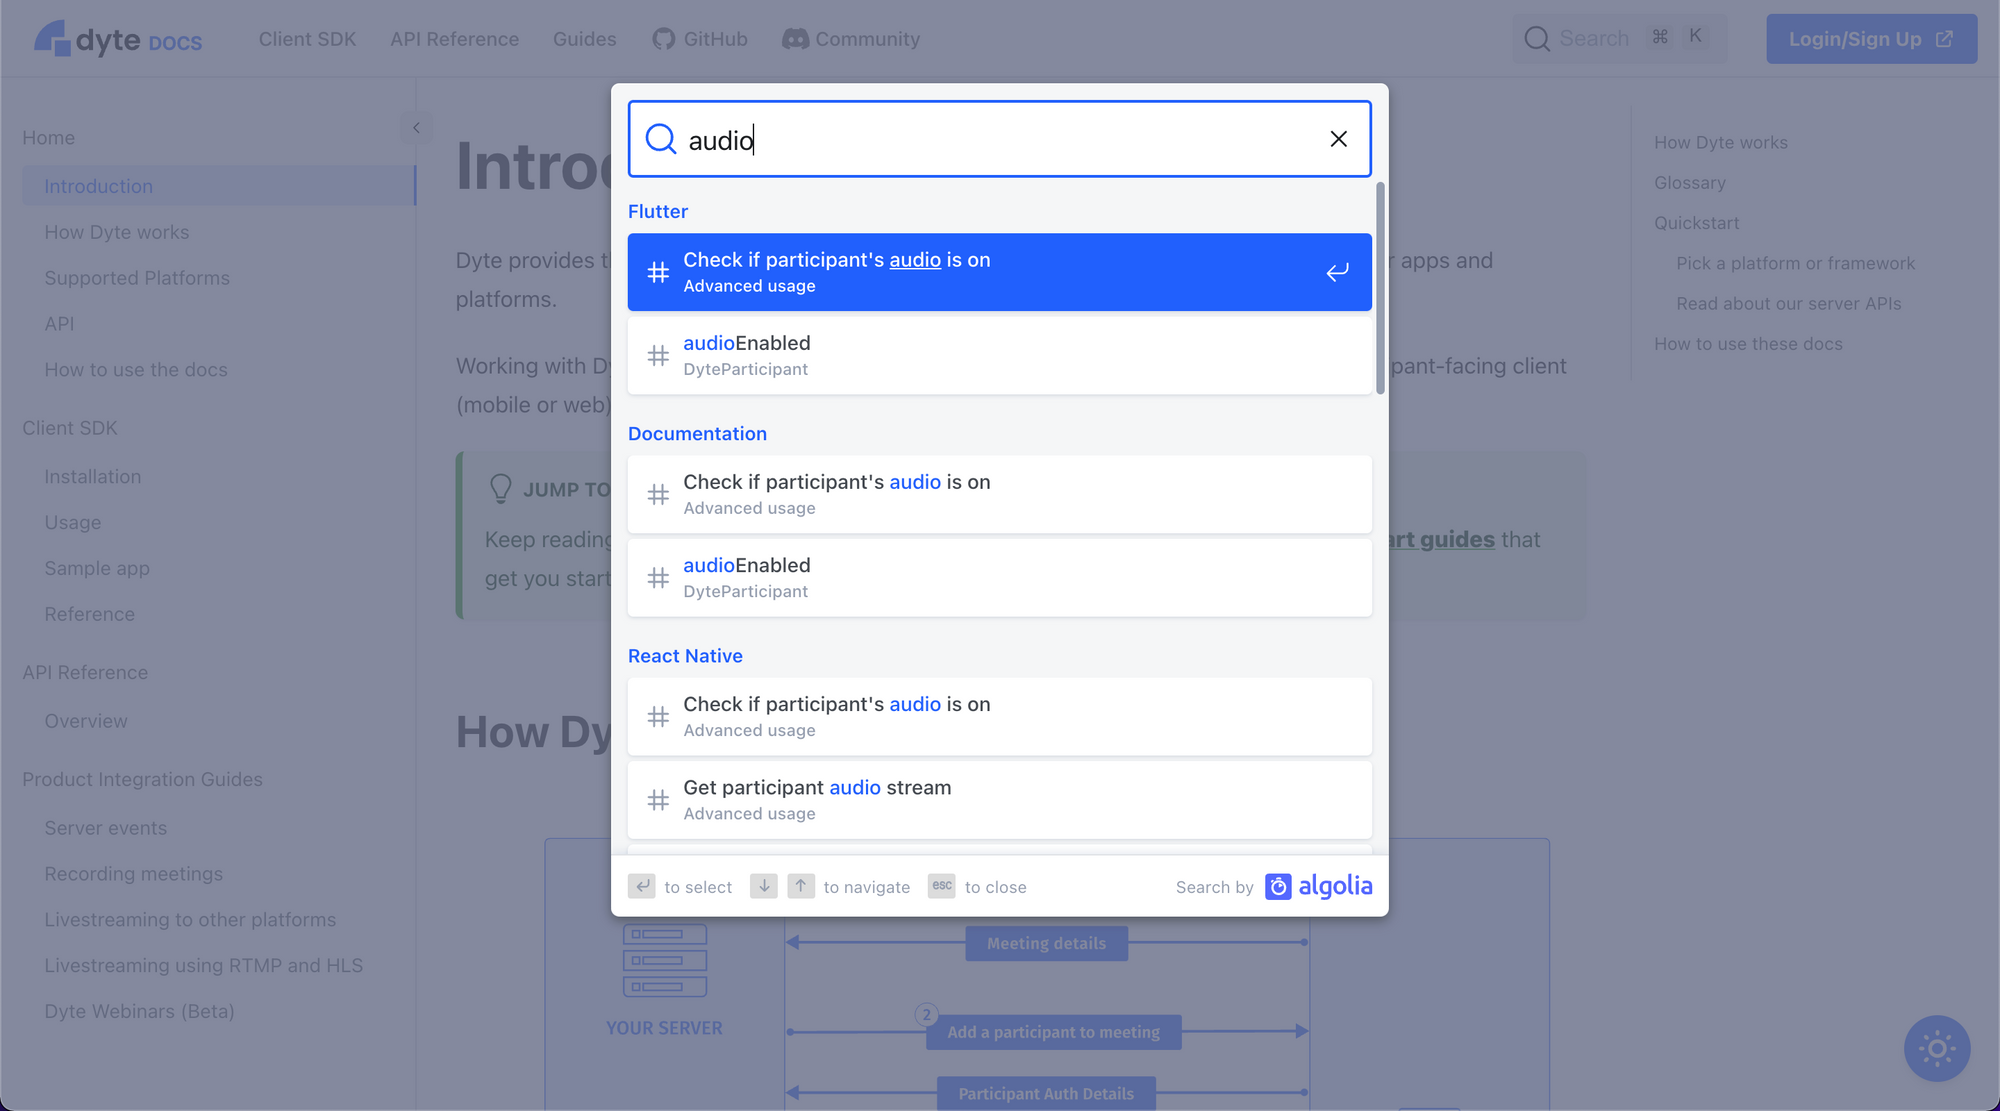Jump to 'Read about our server APIs'
This screenshot has height=1111, width=2000.
click(x=1788, y=303)
